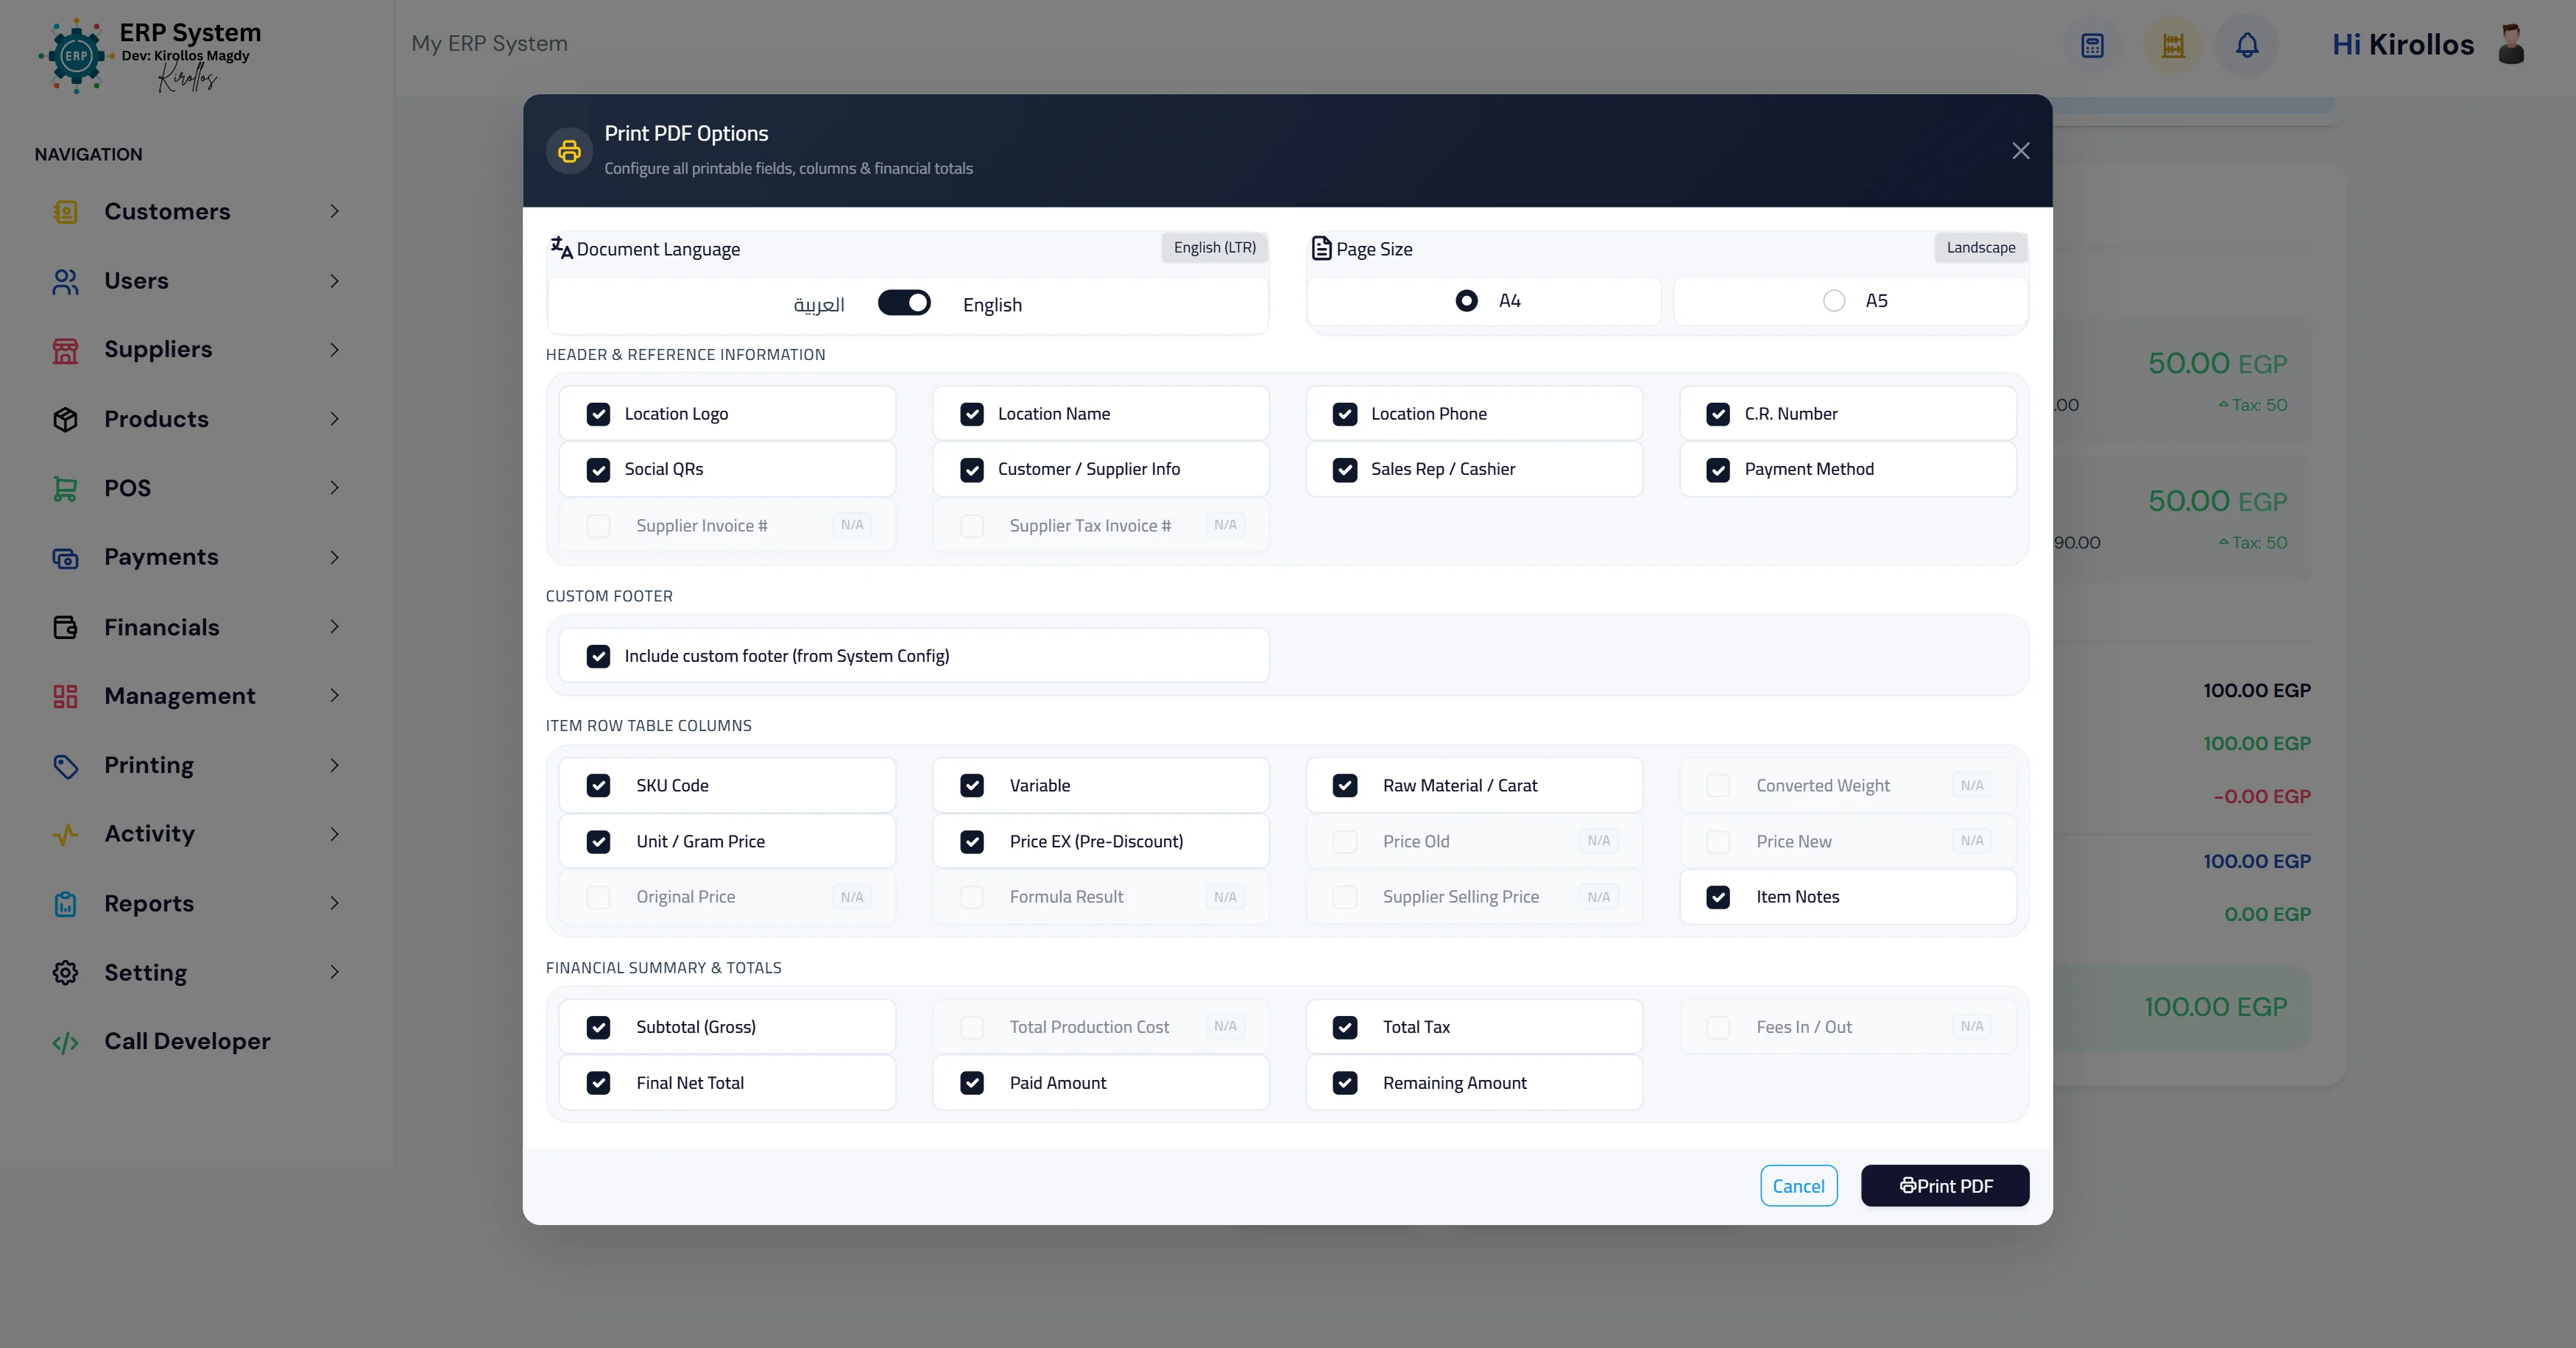This screenshot has width=2576, height=1348.
Task: Click the Activity pulse icon
Action: click(65, 834)
